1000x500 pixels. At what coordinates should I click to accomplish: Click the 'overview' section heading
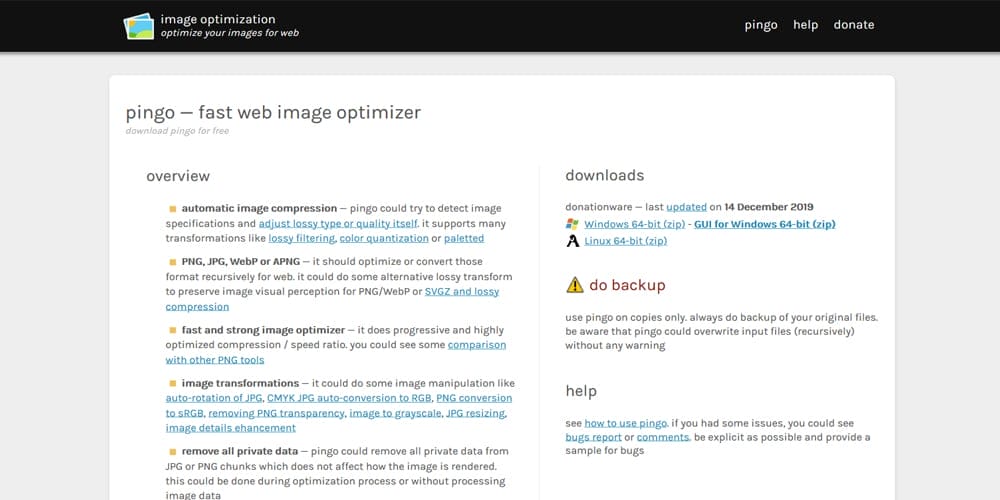(x=178, y=176)
